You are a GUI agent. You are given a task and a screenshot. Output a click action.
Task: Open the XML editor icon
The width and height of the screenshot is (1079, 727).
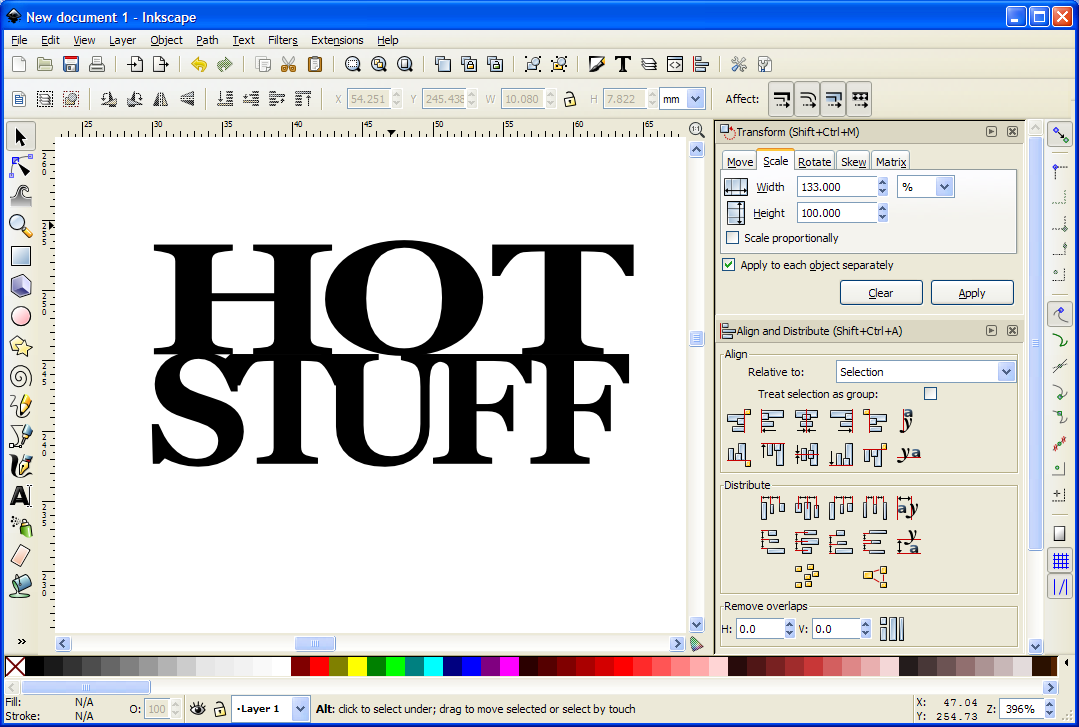click(675, 65)
